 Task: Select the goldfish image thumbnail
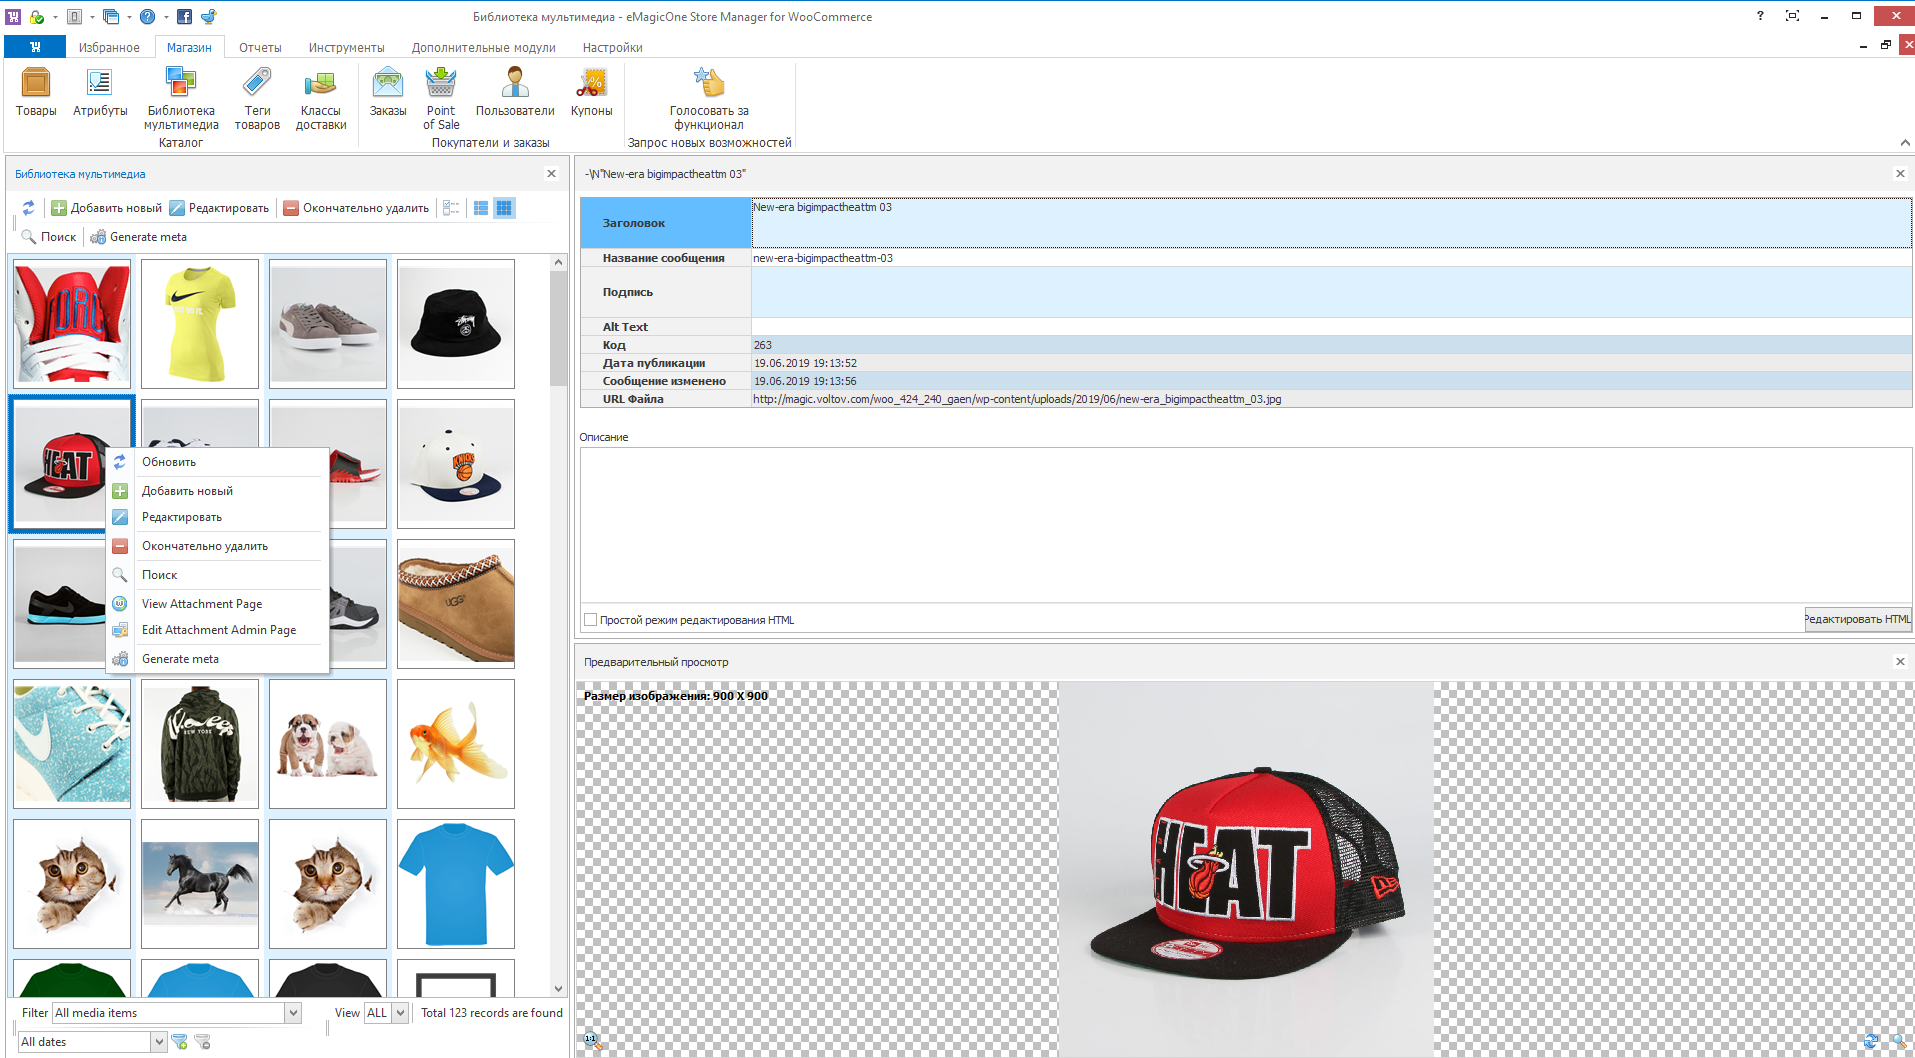point(456,744)
